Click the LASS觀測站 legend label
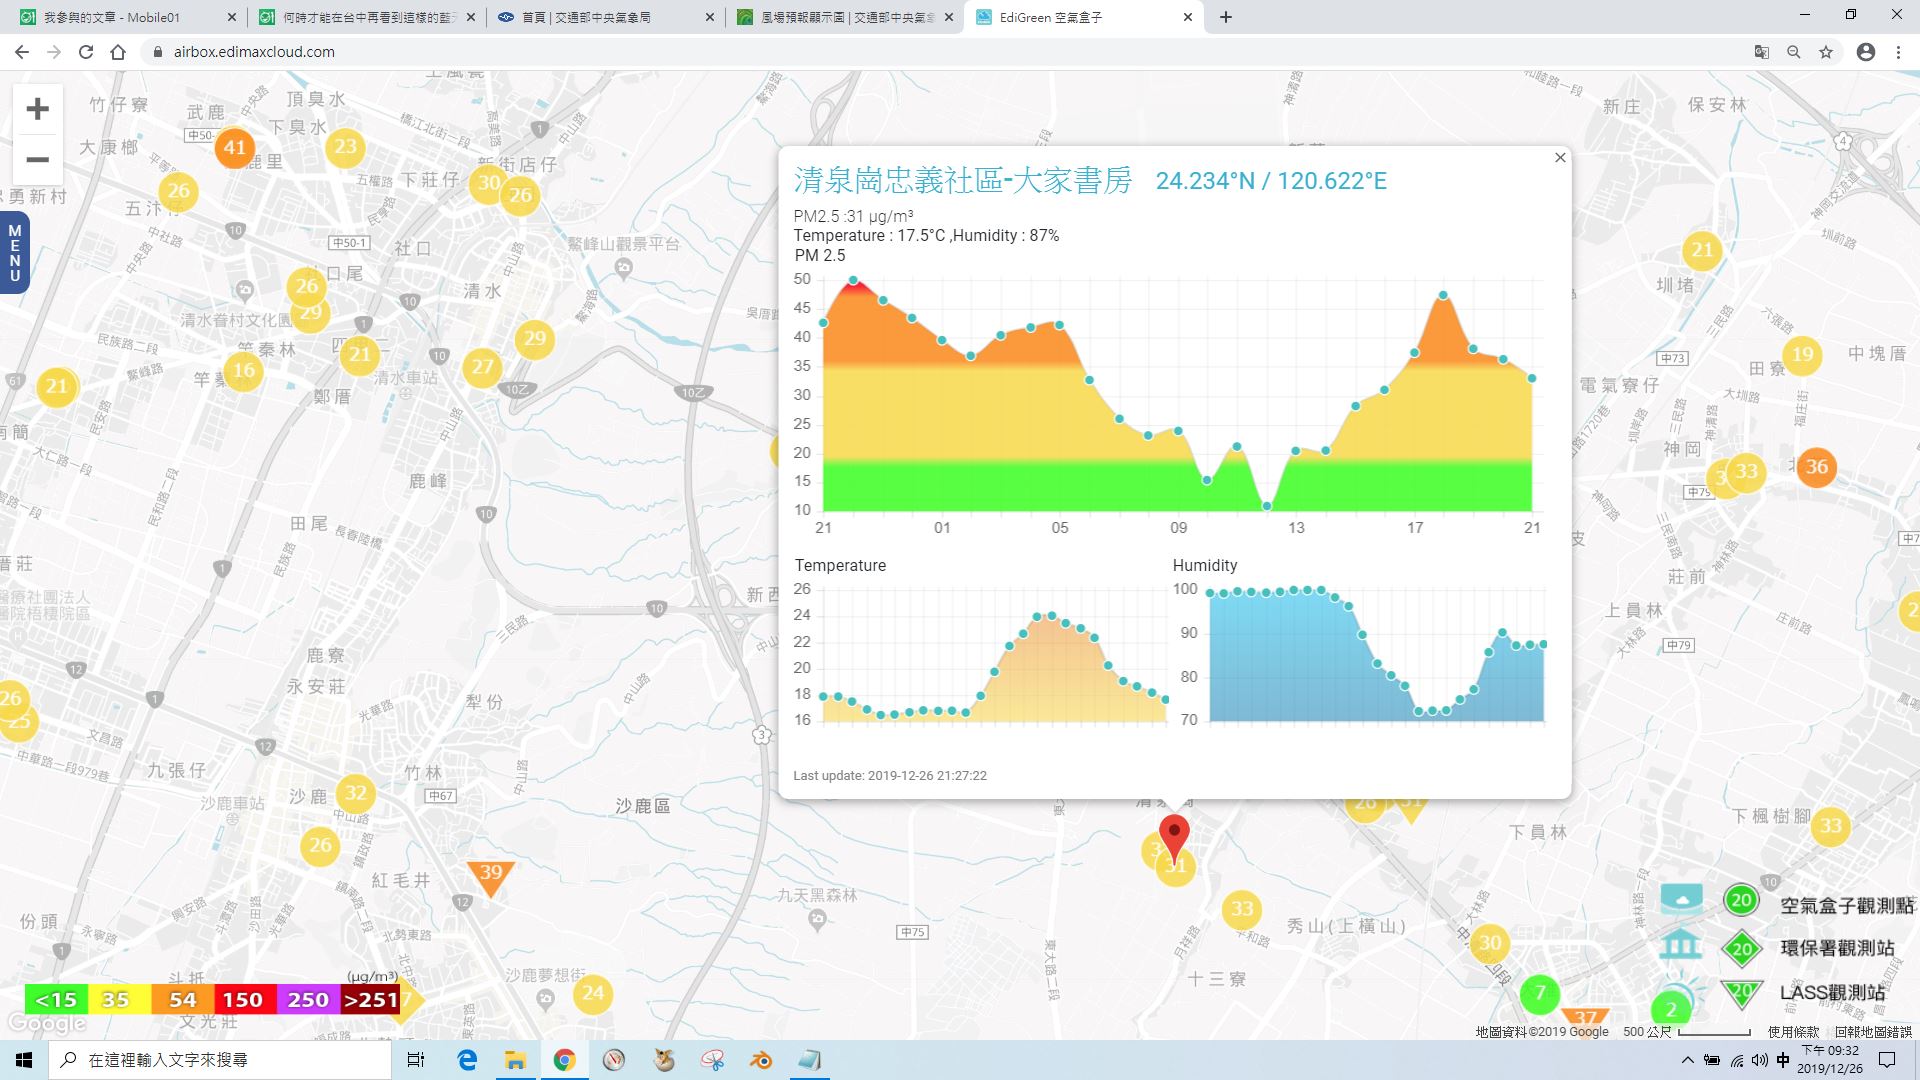This screenshot has width=1920, height=1080. 1833,993
